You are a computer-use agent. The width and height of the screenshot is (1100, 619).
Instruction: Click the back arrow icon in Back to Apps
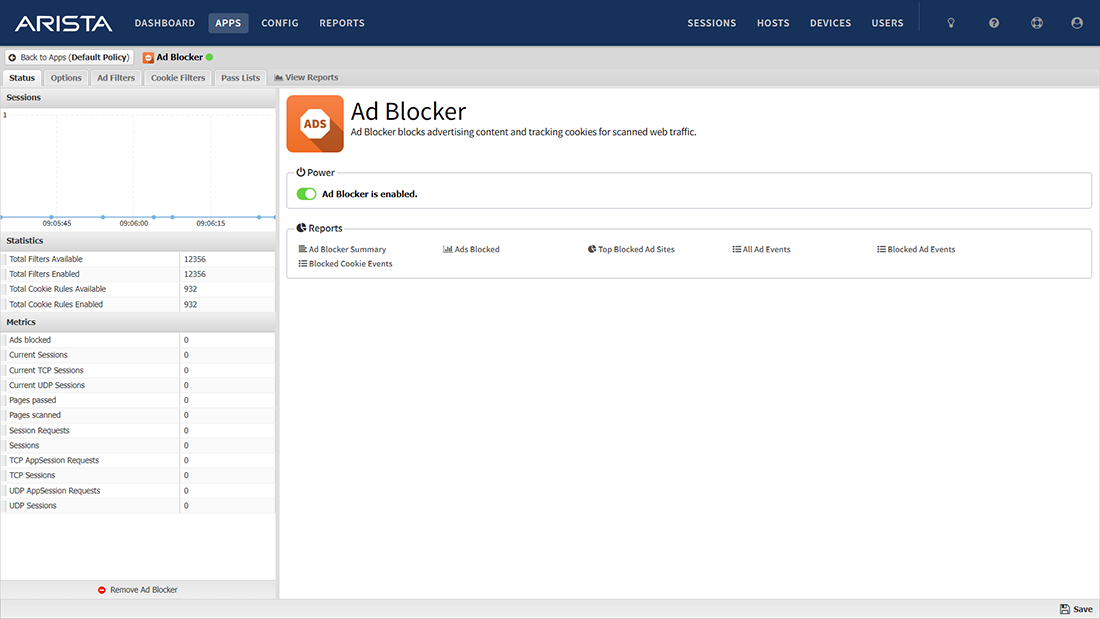click(12, 58)
